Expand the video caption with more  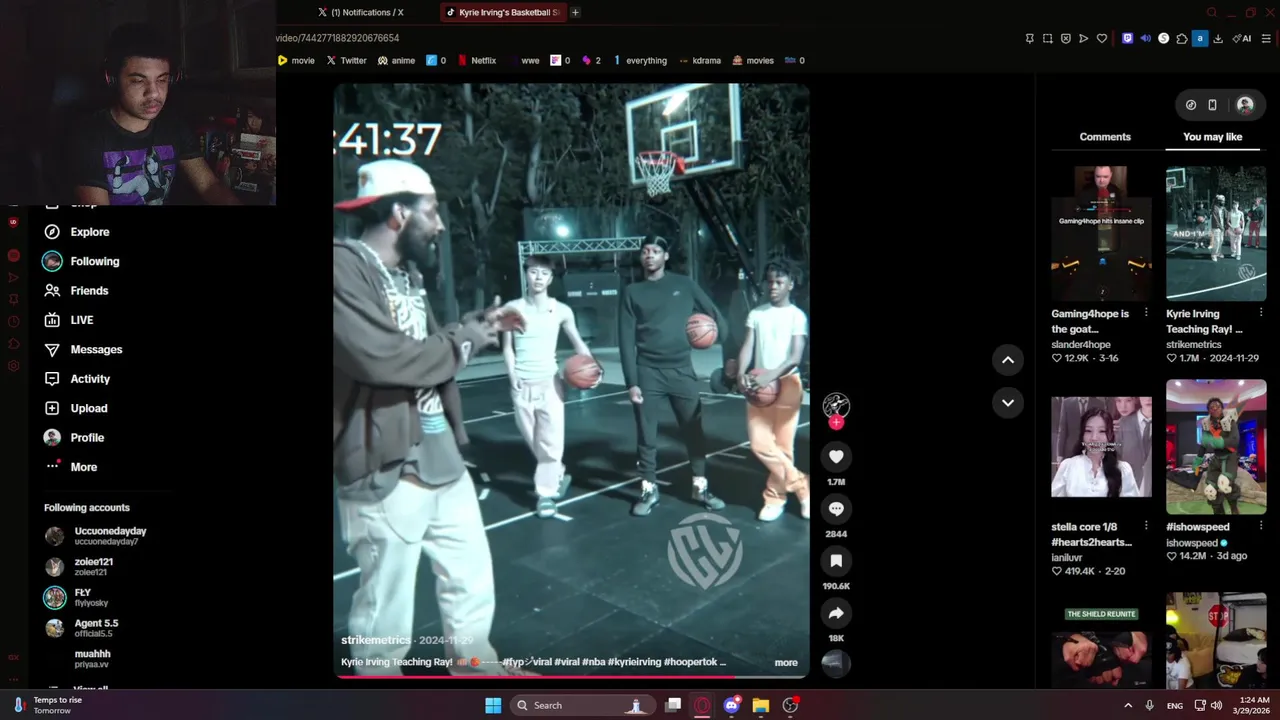[786, 662]
